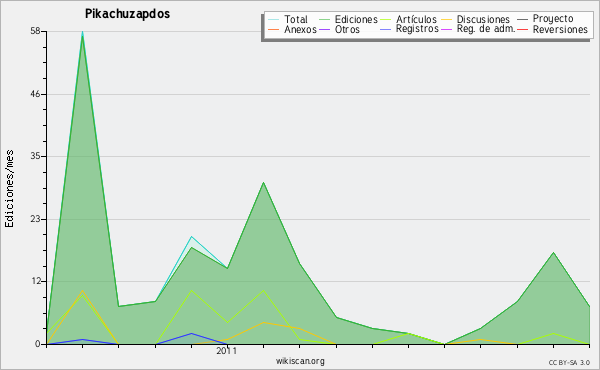The width and height of the screenshot is (600, 370).
Task: Click the 0 y-axis value
Action: [x=38, y=344]
